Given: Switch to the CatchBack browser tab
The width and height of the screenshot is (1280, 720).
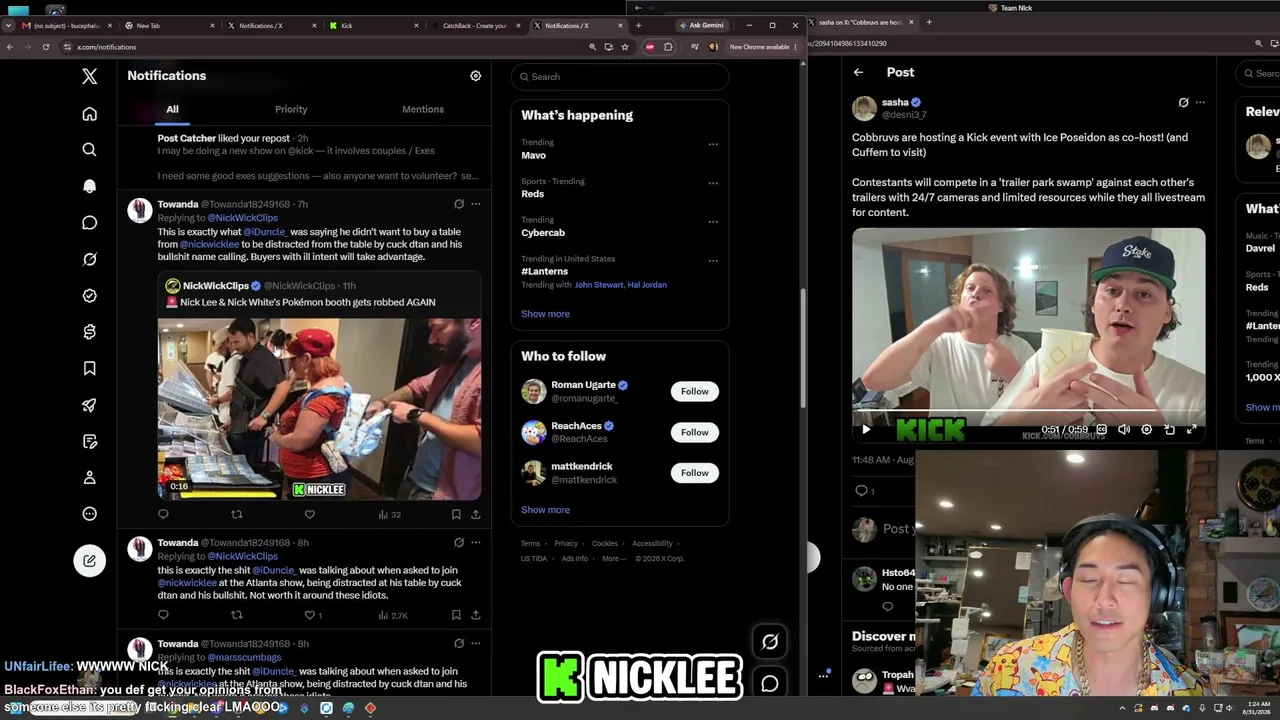Looking at the screenshot, I should click(474, 25).
